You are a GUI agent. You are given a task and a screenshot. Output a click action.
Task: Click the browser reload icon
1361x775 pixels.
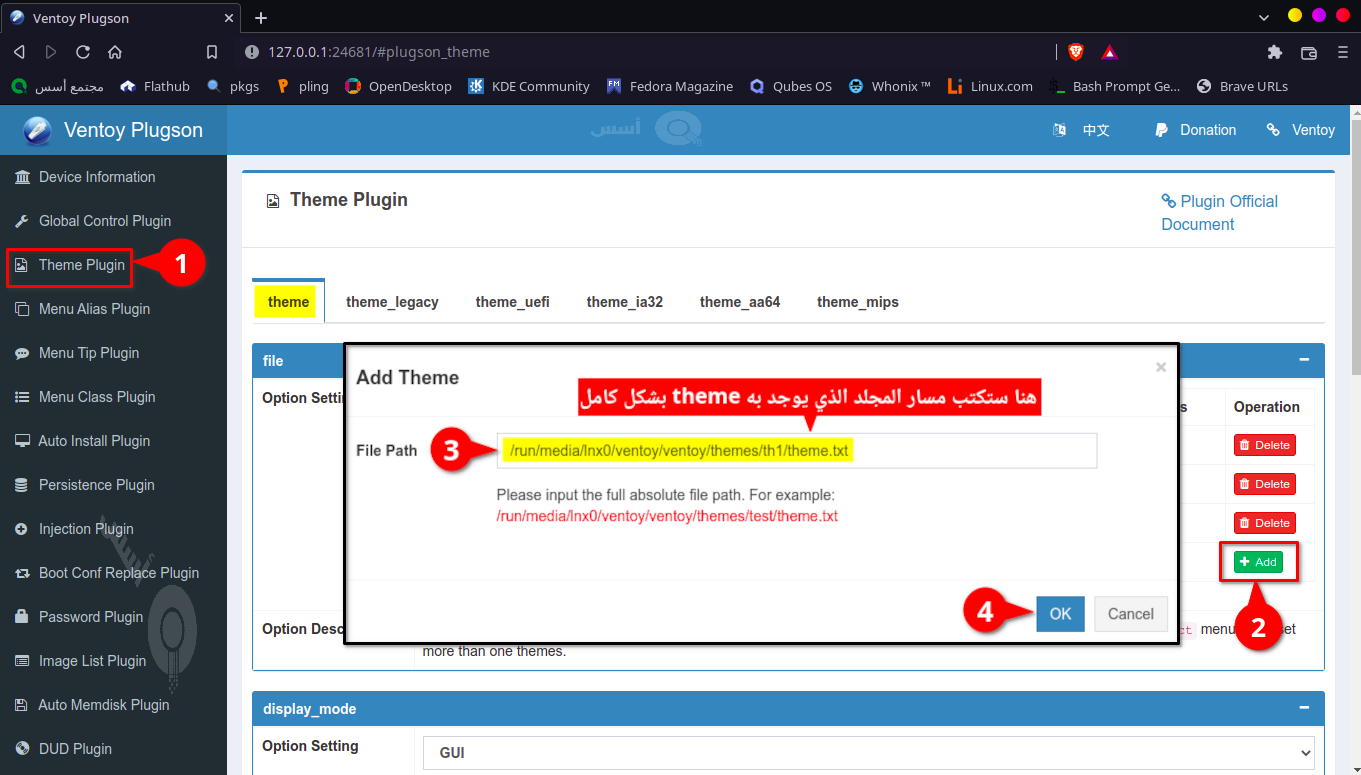(83, 52)
